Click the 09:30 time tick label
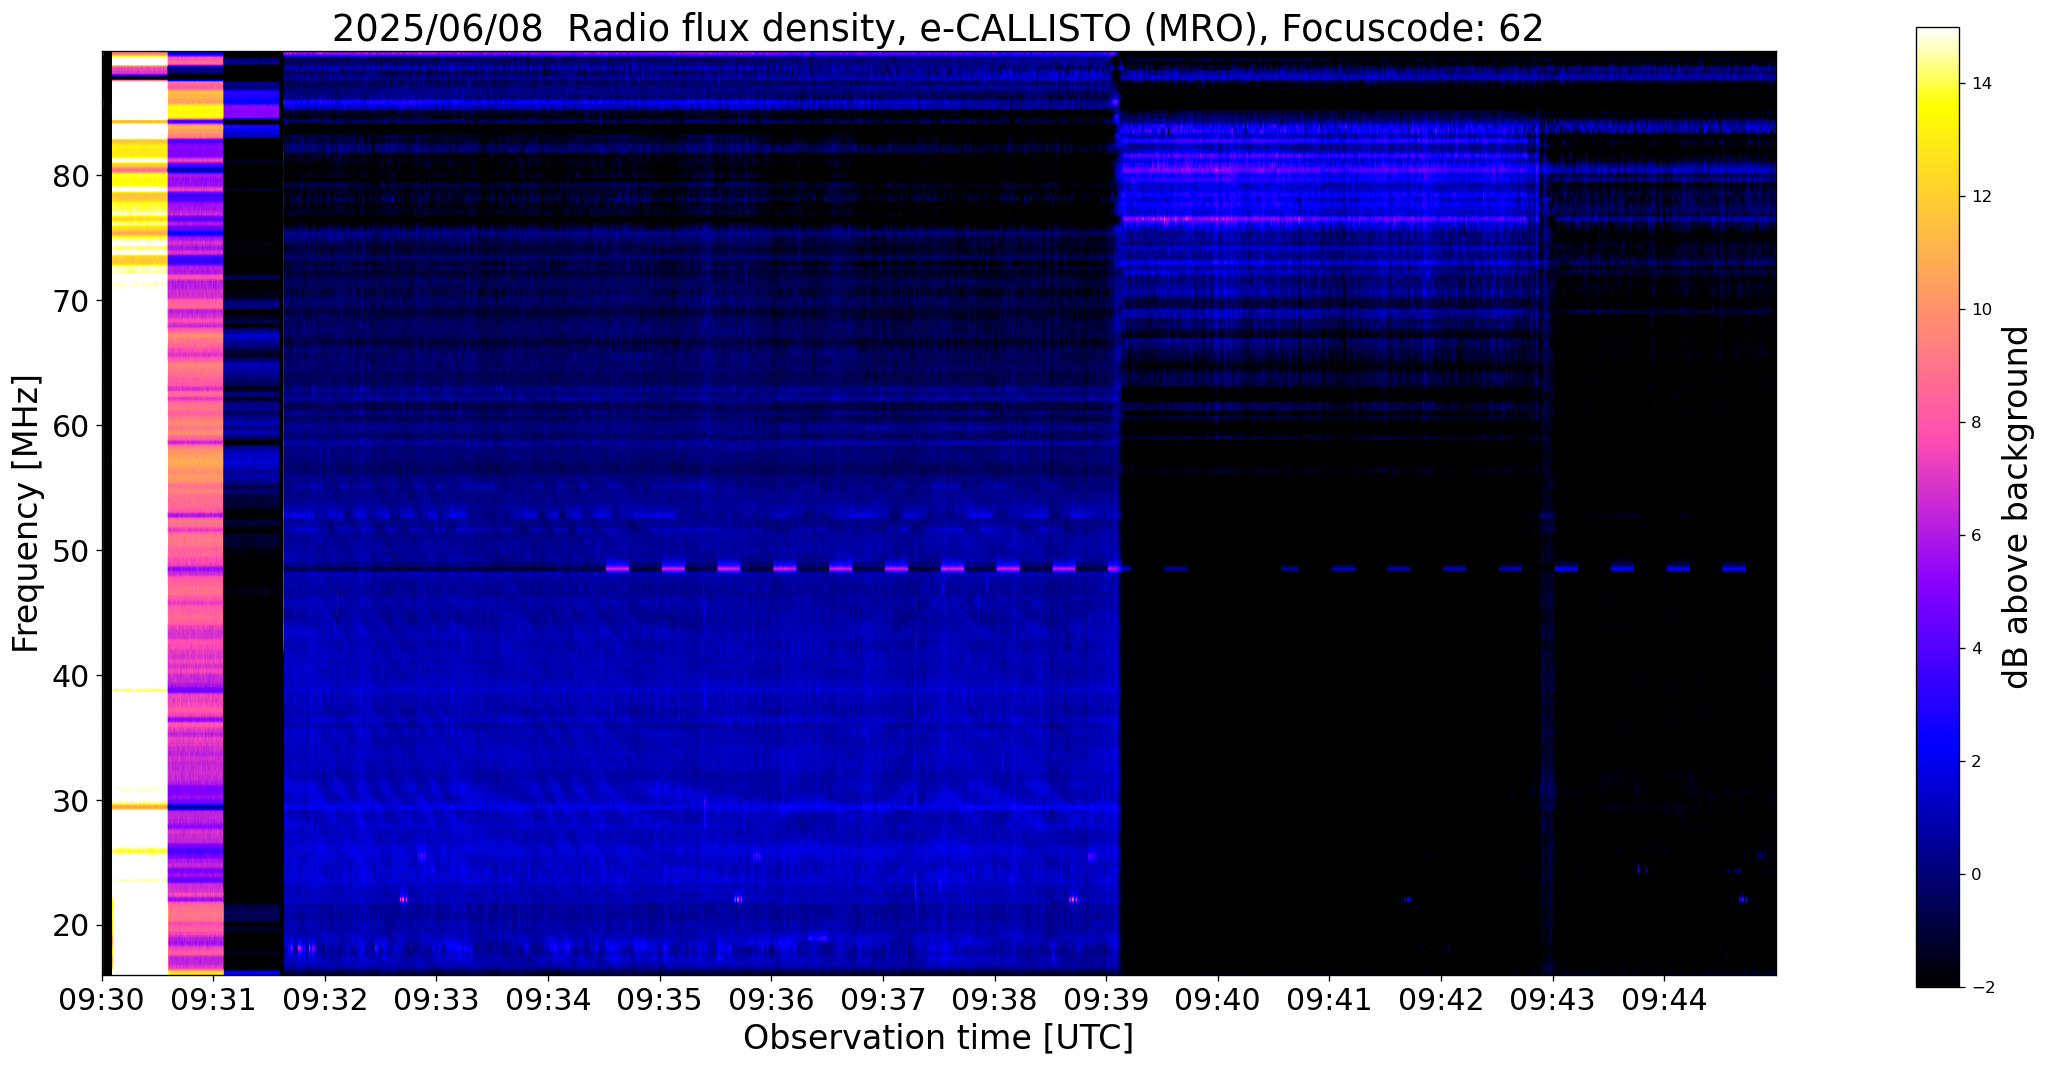Viewport: 2047px width, 1067px height. pos(102,999)
